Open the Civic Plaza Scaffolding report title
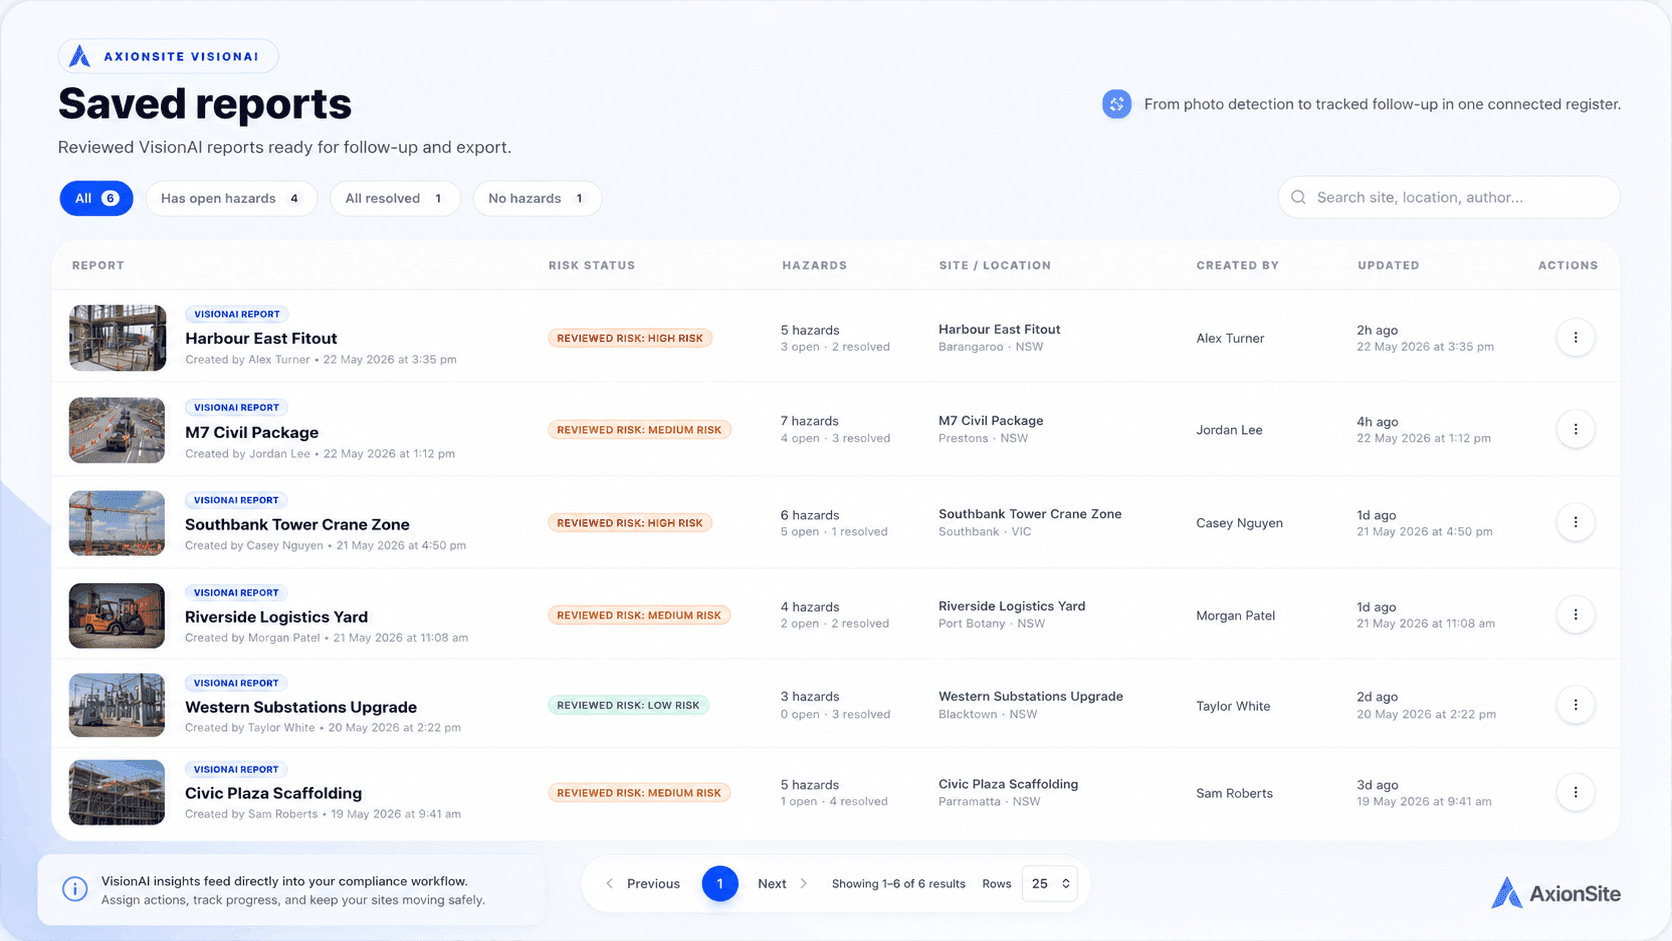Screen dimensions: 1672x941 pyautogui.click(x=273, y=793)
